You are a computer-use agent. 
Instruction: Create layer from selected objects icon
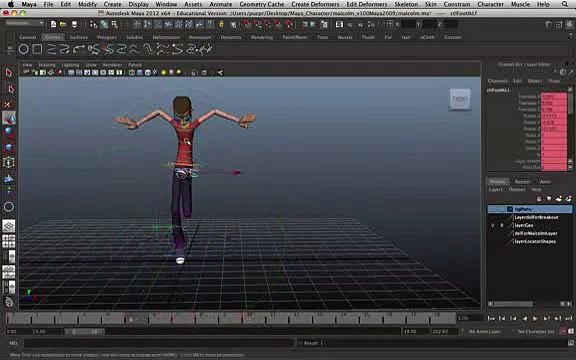tap(569, 199)
